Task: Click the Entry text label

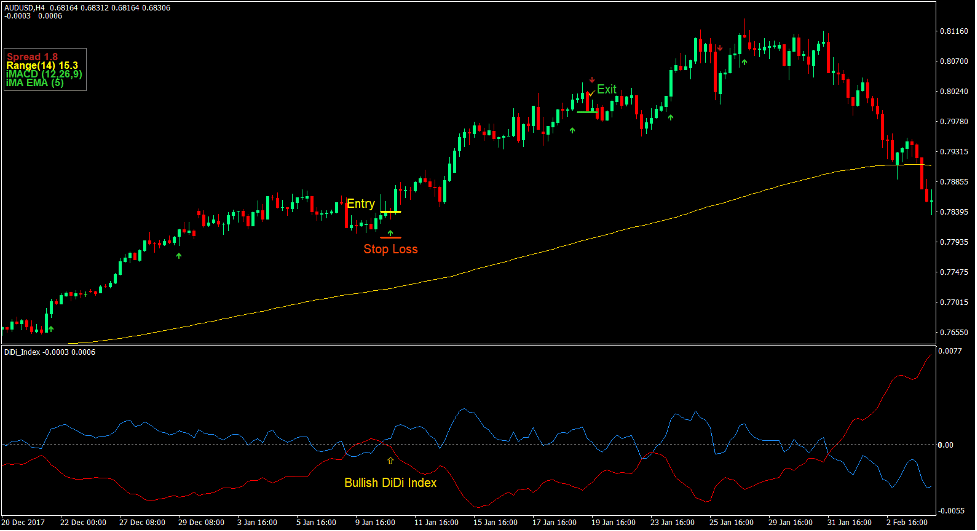Action: (360, 204)
